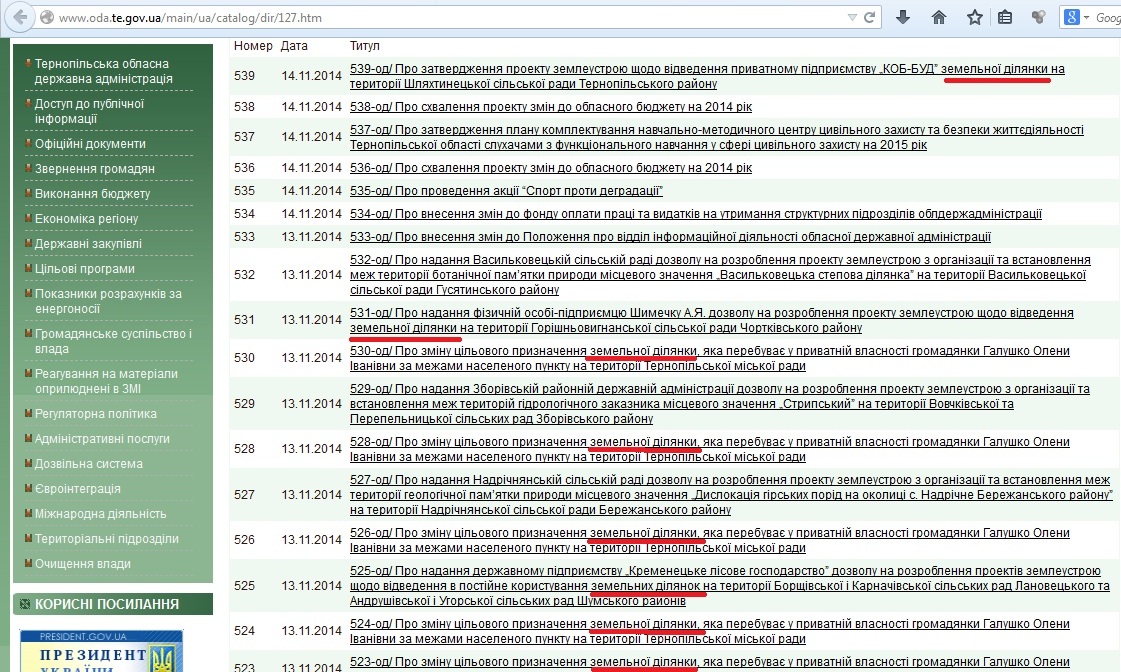The width and height of the screenshot is (1121, 672).
Task: Click the Google search engine icon
Action: tap(1072, 17)
